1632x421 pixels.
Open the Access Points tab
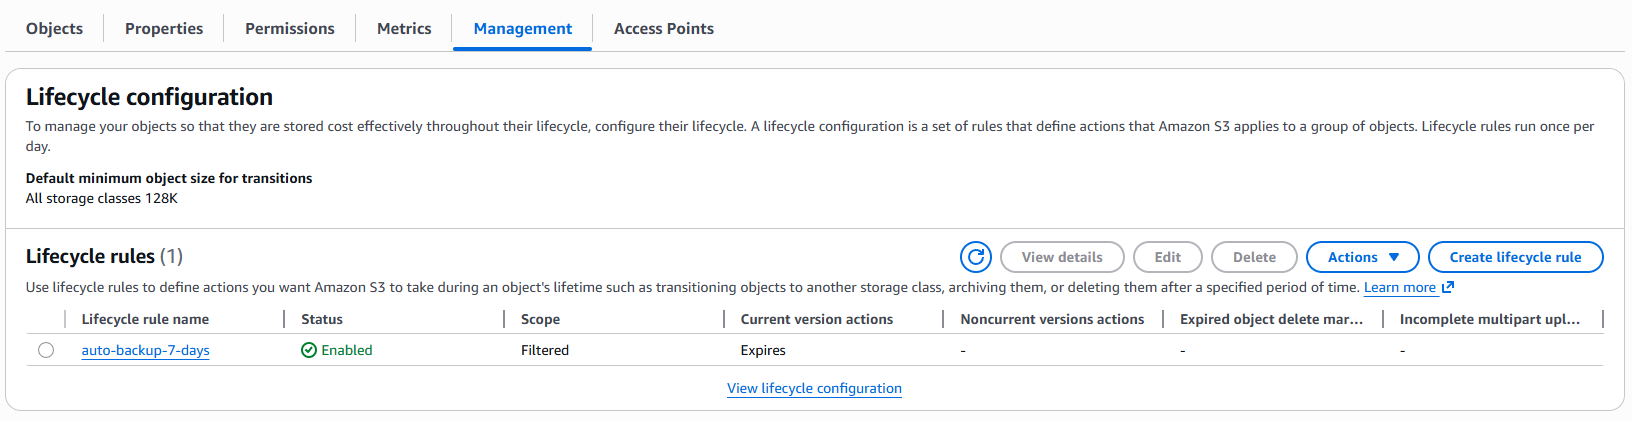(x=664, y=28)
